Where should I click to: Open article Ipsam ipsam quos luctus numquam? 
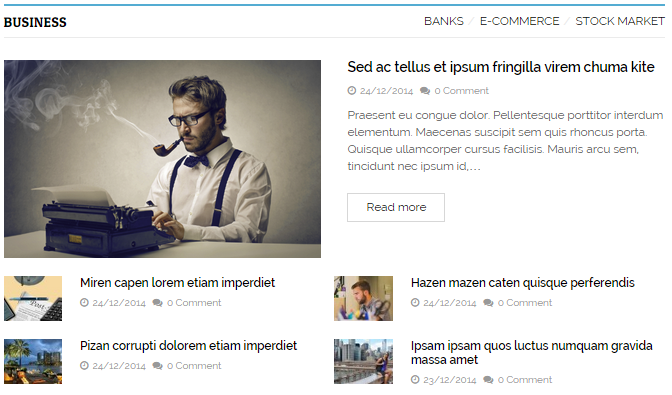pos(531,353)
